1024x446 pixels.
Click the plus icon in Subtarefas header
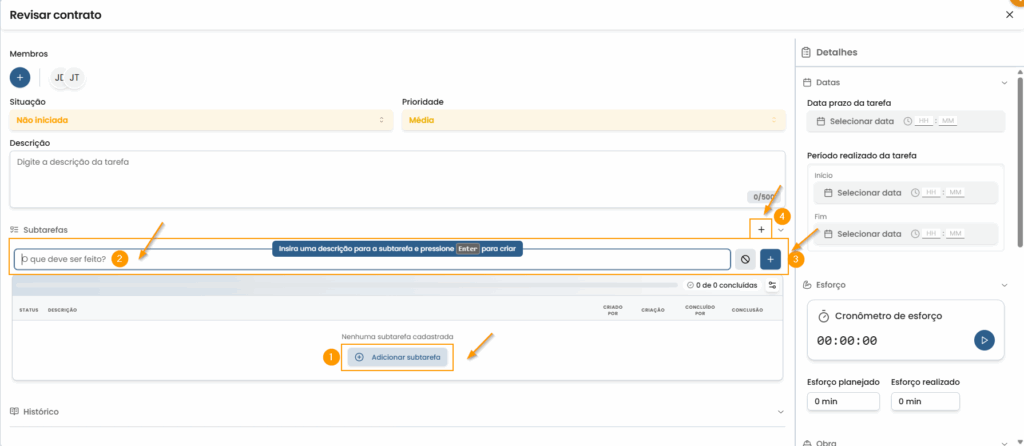[762, 230]
